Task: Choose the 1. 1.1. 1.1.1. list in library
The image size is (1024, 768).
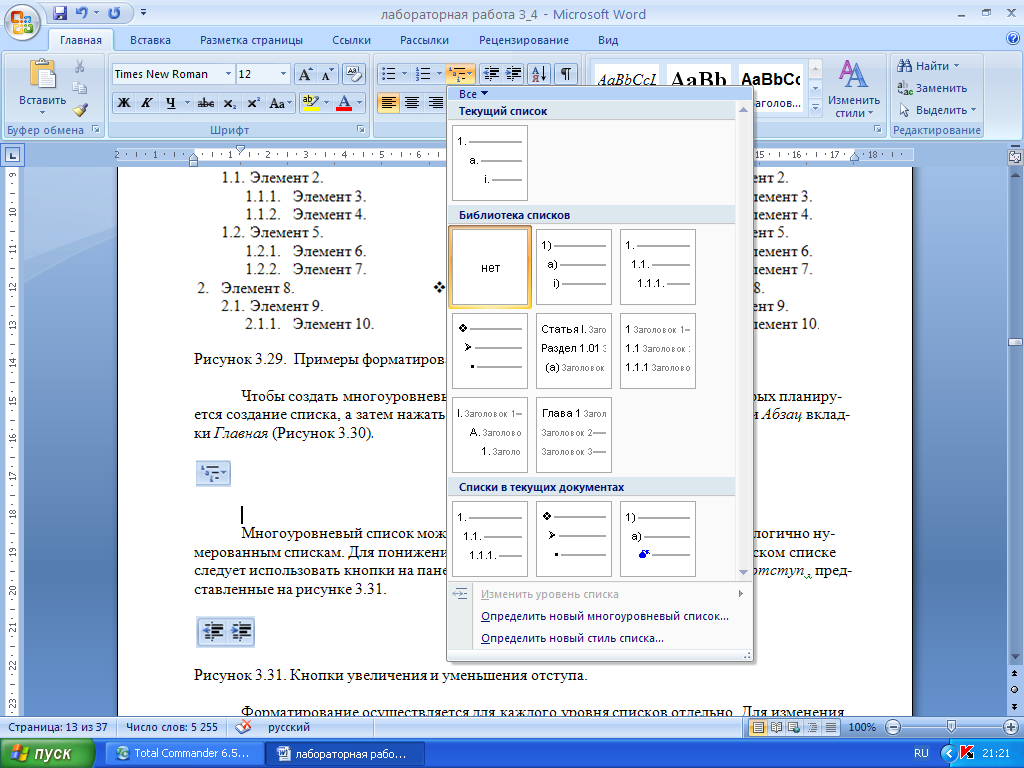Action: pos(658,267)
